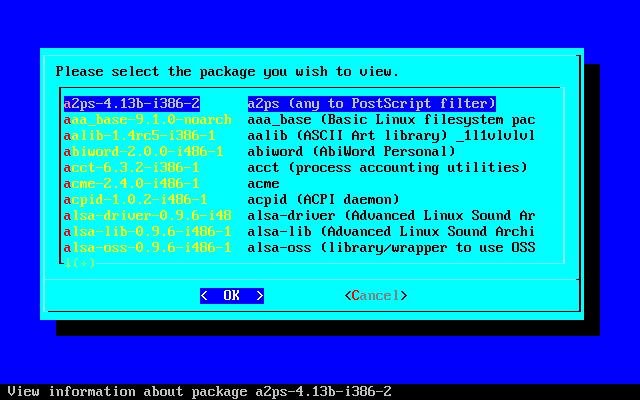Highlight the acme-2.4.0-i486-1 package
This screenshot has height=400, width=640.
tap(132, 183)
